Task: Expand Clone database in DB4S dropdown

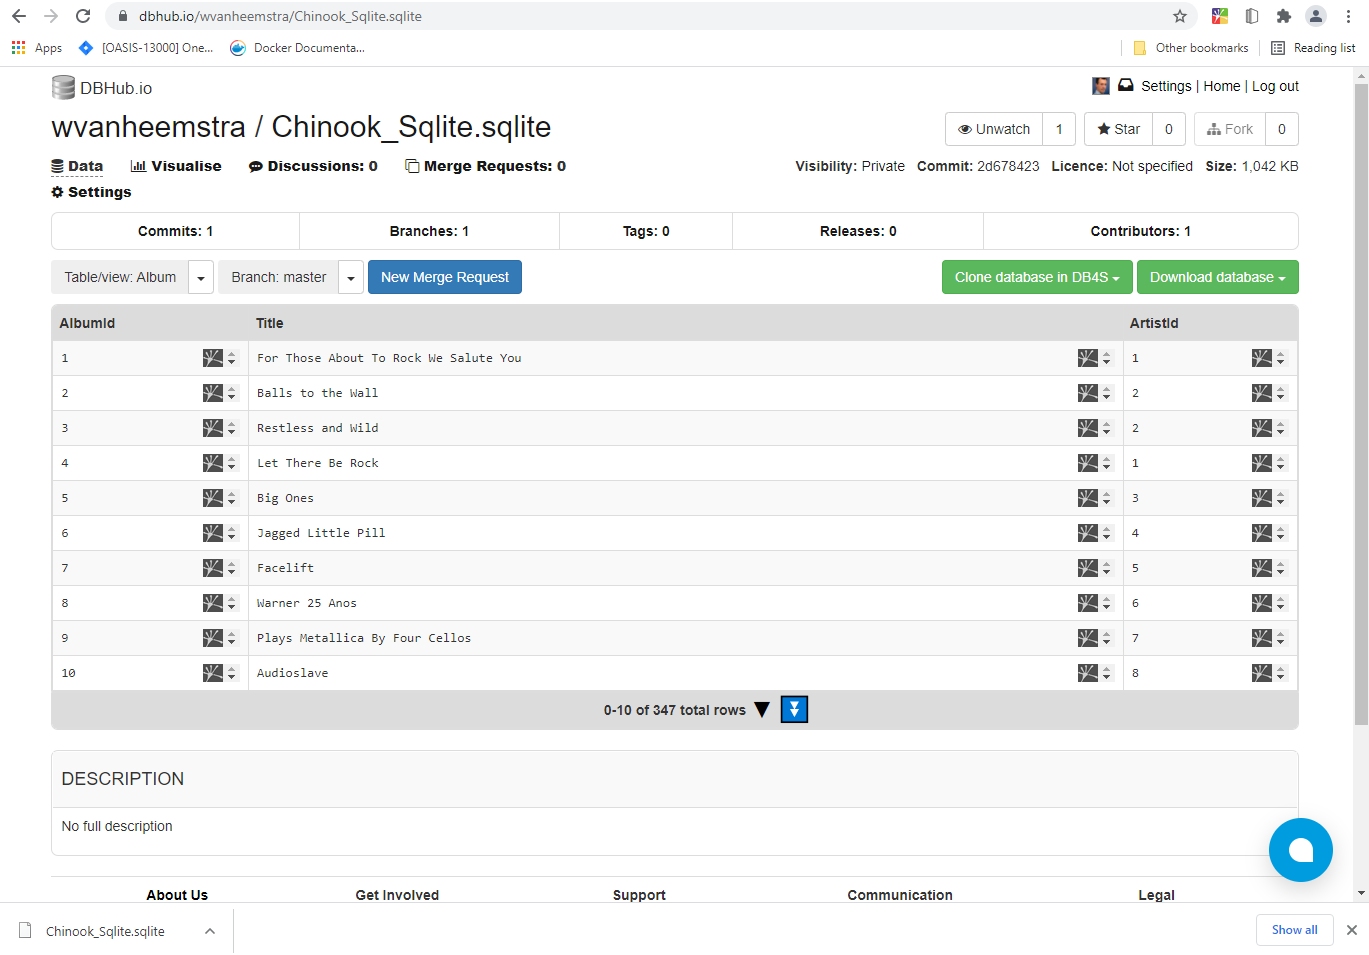Action: coord(1037,277)
